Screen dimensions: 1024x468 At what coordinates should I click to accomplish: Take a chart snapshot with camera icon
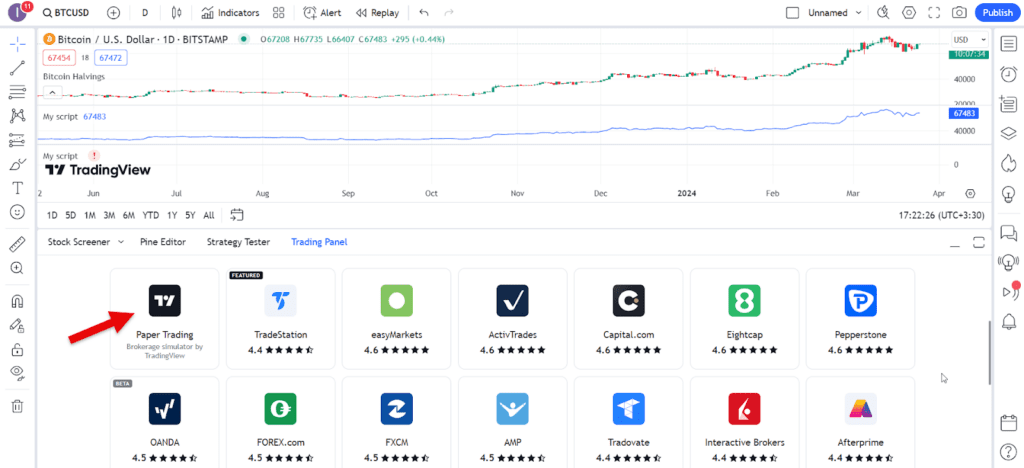(959, 13)
